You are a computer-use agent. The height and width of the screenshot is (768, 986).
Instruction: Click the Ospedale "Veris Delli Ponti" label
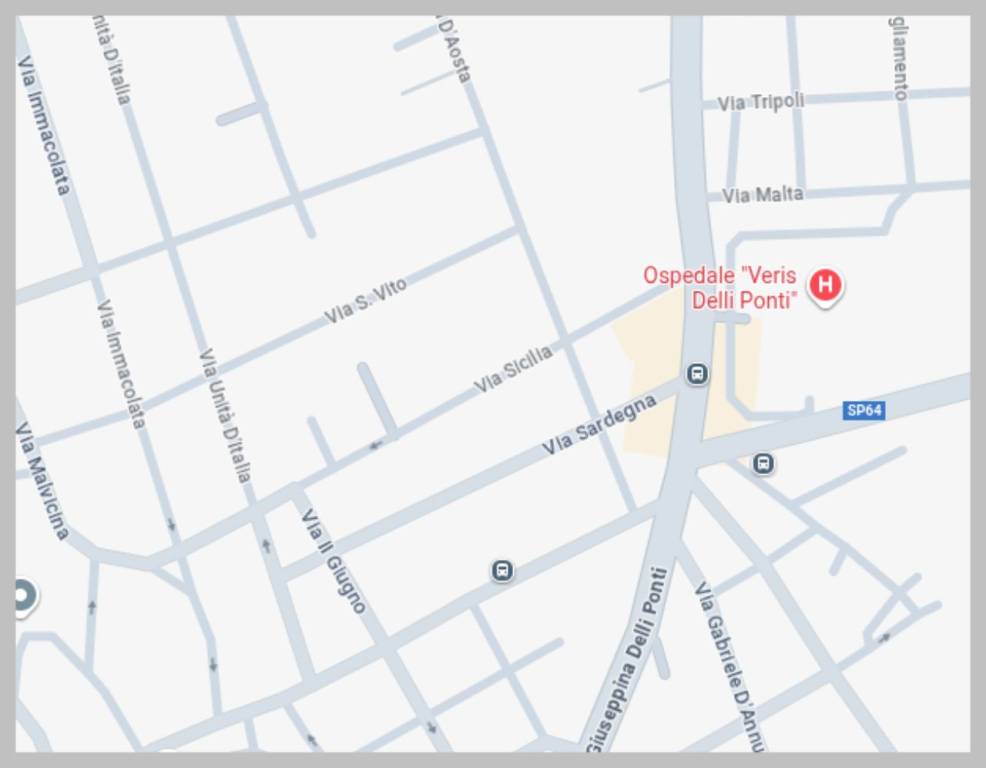click(719, 287)
